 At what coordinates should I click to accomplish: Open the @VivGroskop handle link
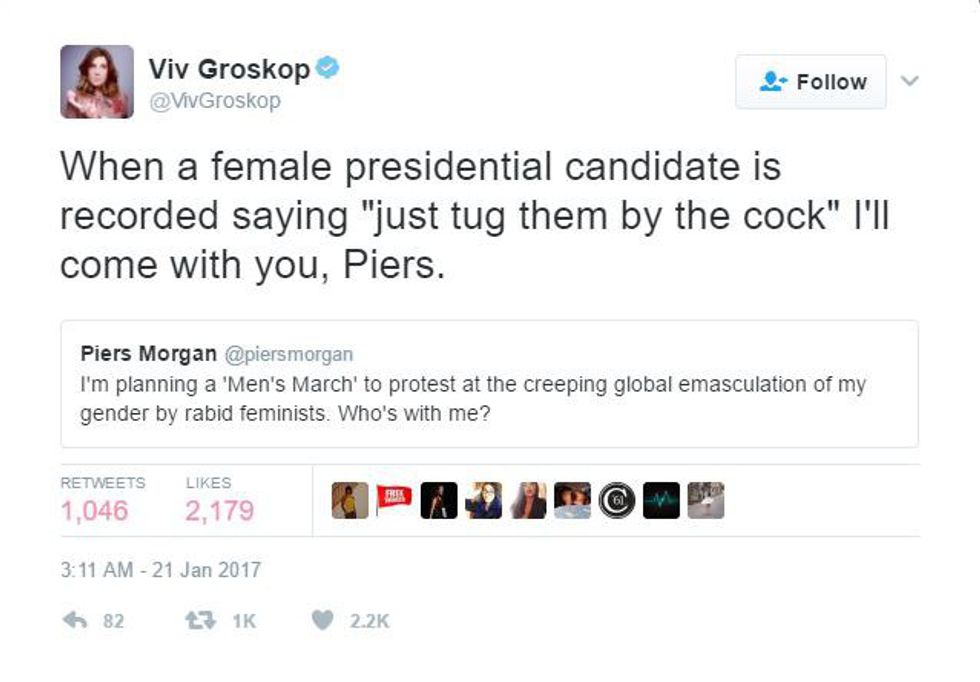tap(215, 101)
